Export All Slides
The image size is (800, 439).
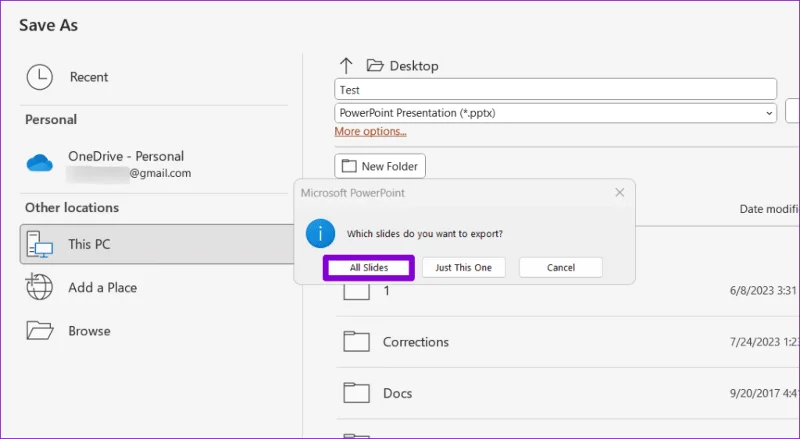point(369,267)
